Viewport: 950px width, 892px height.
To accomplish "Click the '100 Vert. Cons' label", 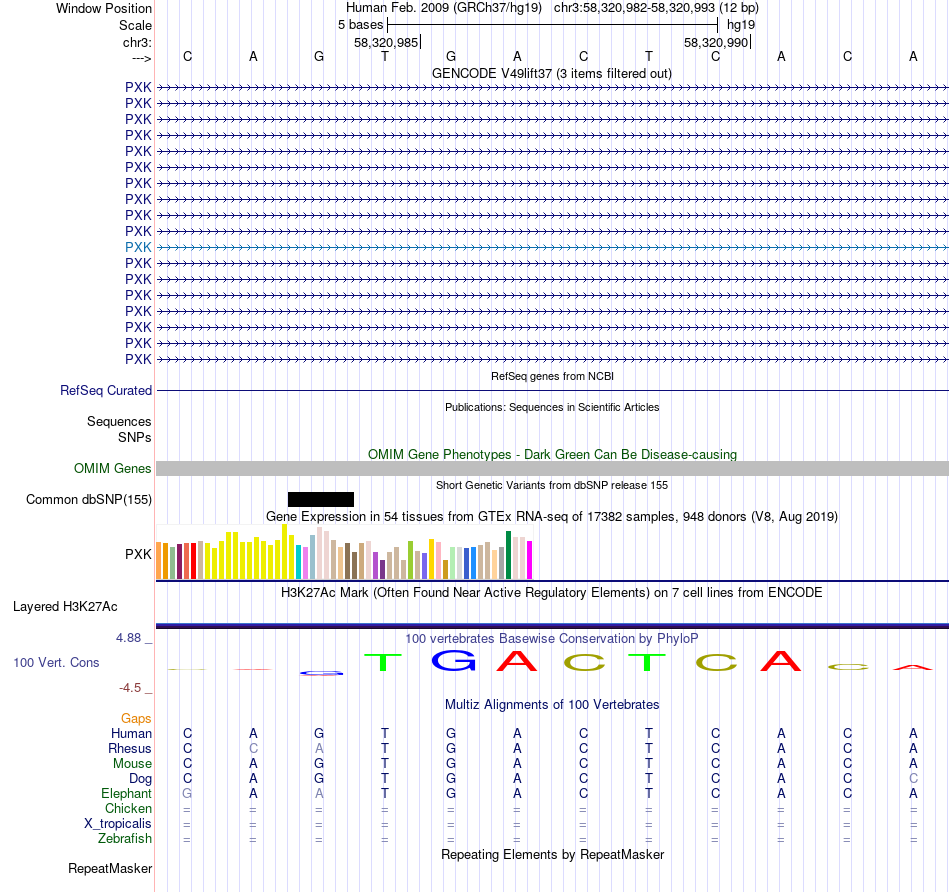I will pyautogui.click(x=56, y=663).
